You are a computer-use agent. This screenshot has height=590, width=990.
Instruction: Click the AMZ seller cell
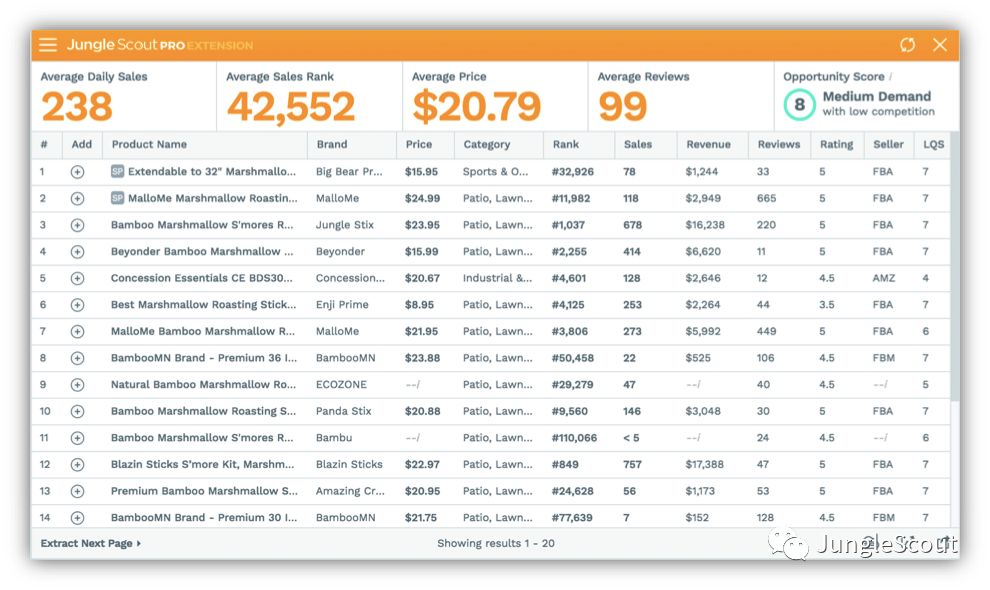pyautogui.click(x=884, y=278)
